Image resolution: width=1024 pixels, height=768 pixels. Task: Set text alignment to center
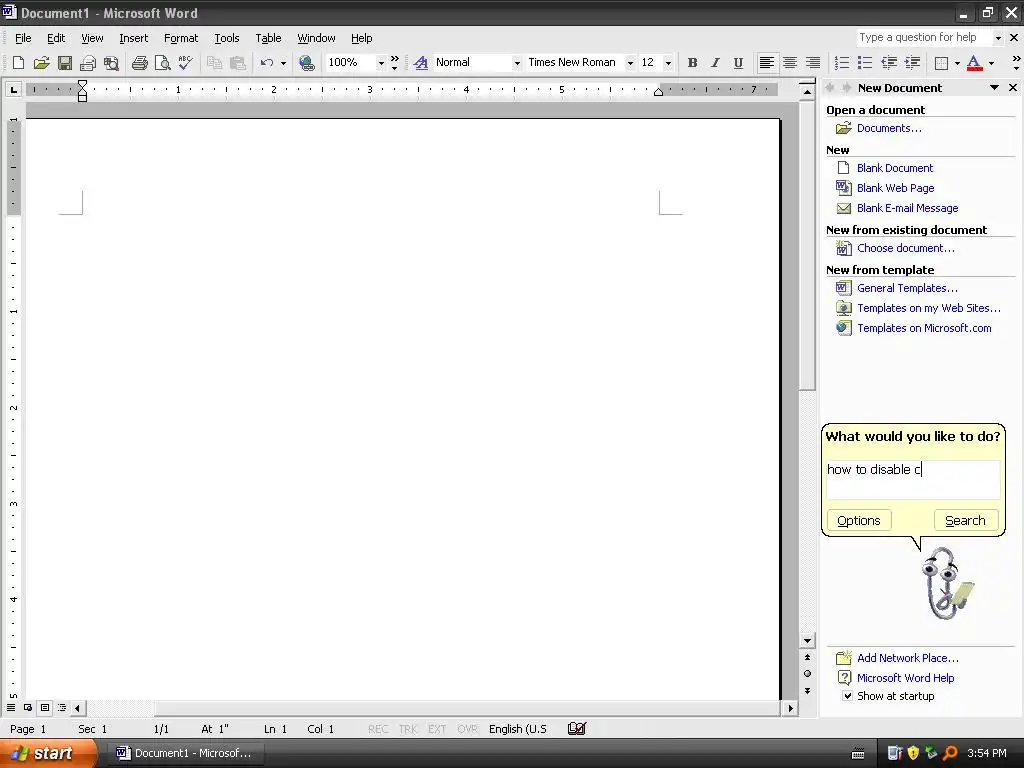click(x=790, y=63)
